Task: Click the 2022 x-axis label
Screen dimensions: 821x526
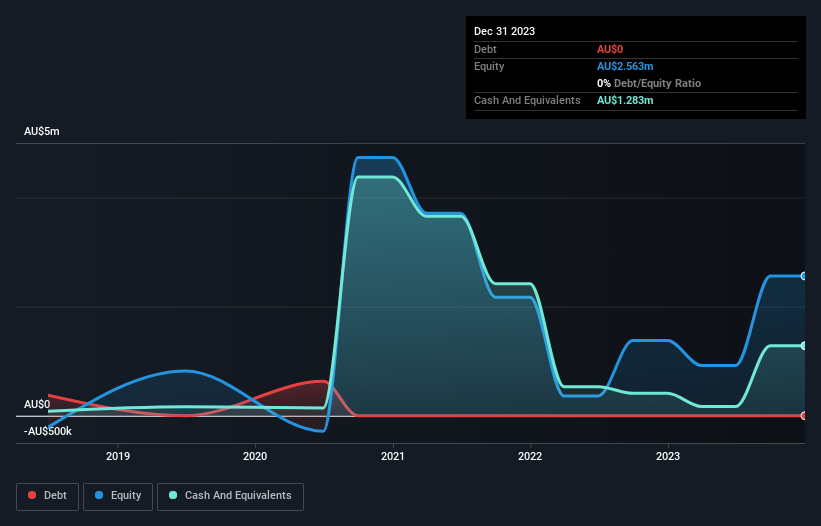Action: point(530,456)
